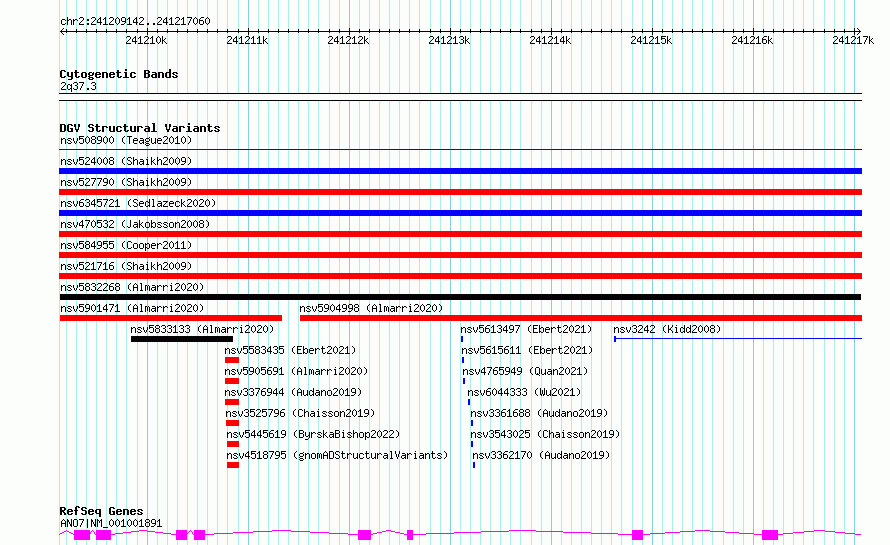Viewport: 890px width, 545px height.
Task: Click the 241210k ruler mark
Action: (x=146, y=40)
